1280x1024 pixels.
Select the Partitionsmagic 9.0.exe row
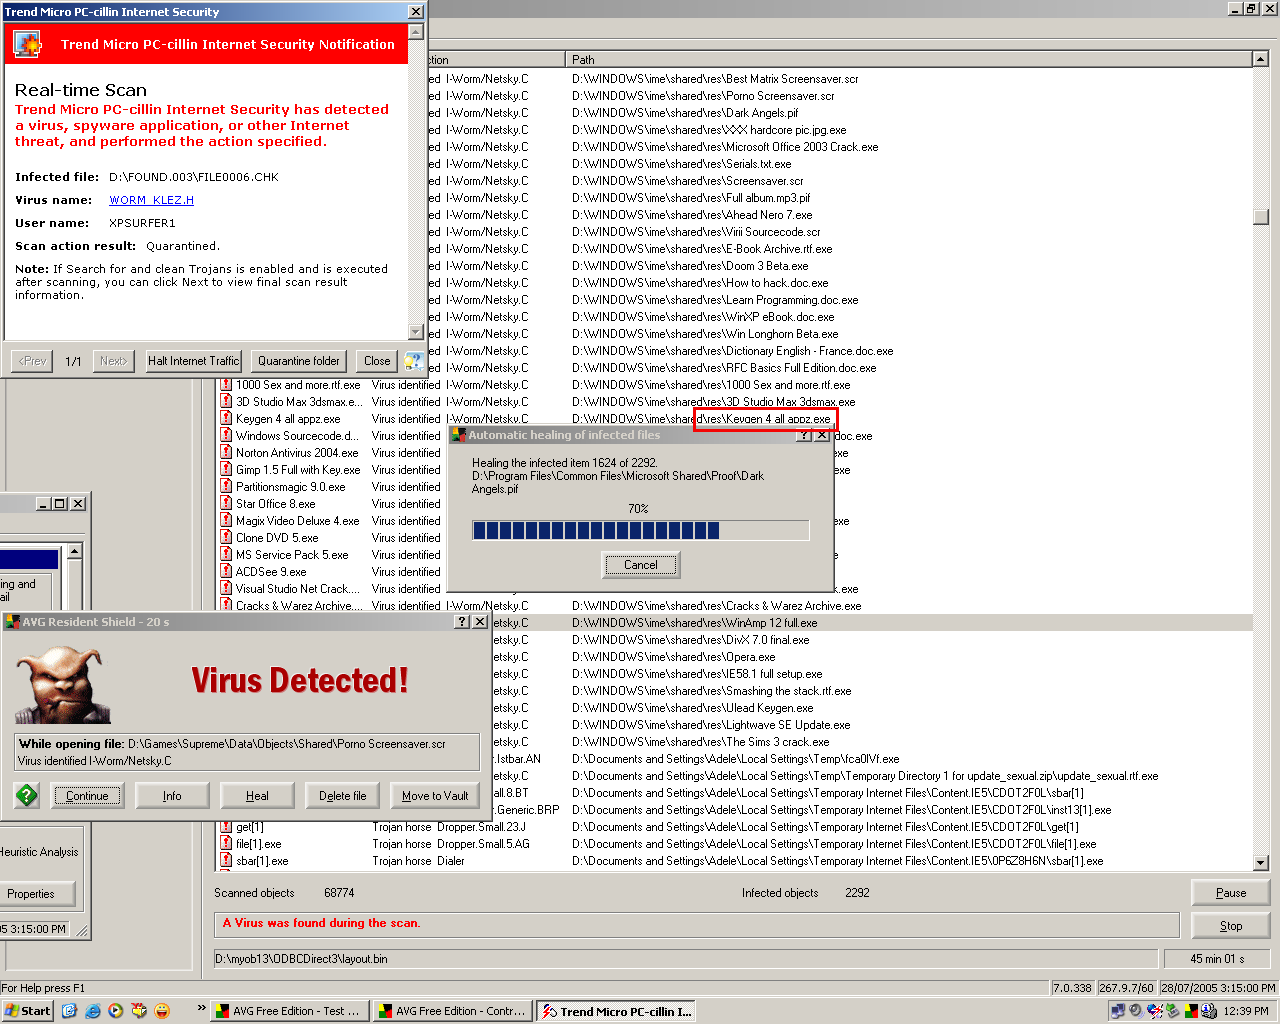tap(330, 487)
